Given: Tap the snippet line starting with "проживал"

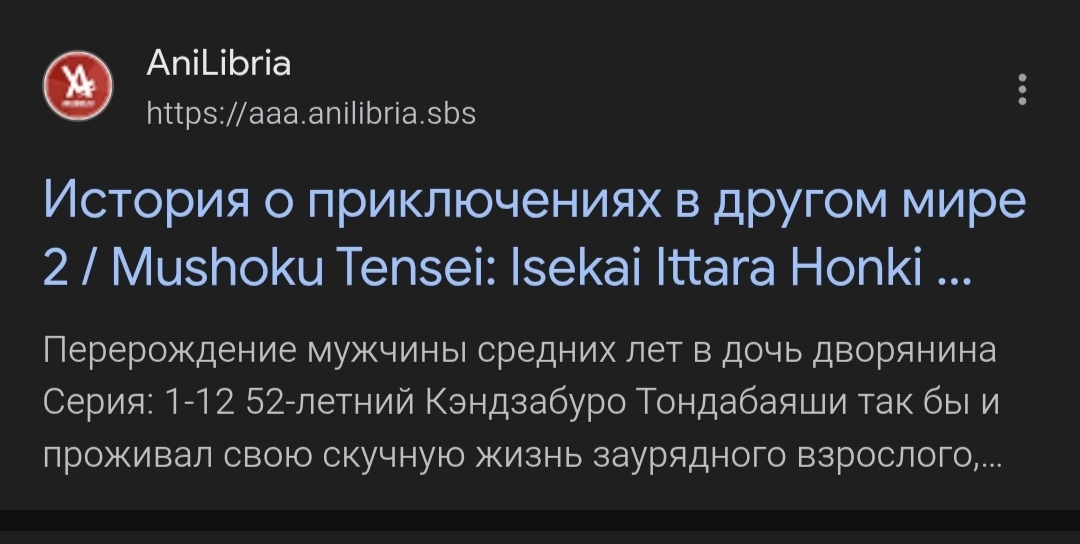Looking at the screenshot, I should 520,455.
